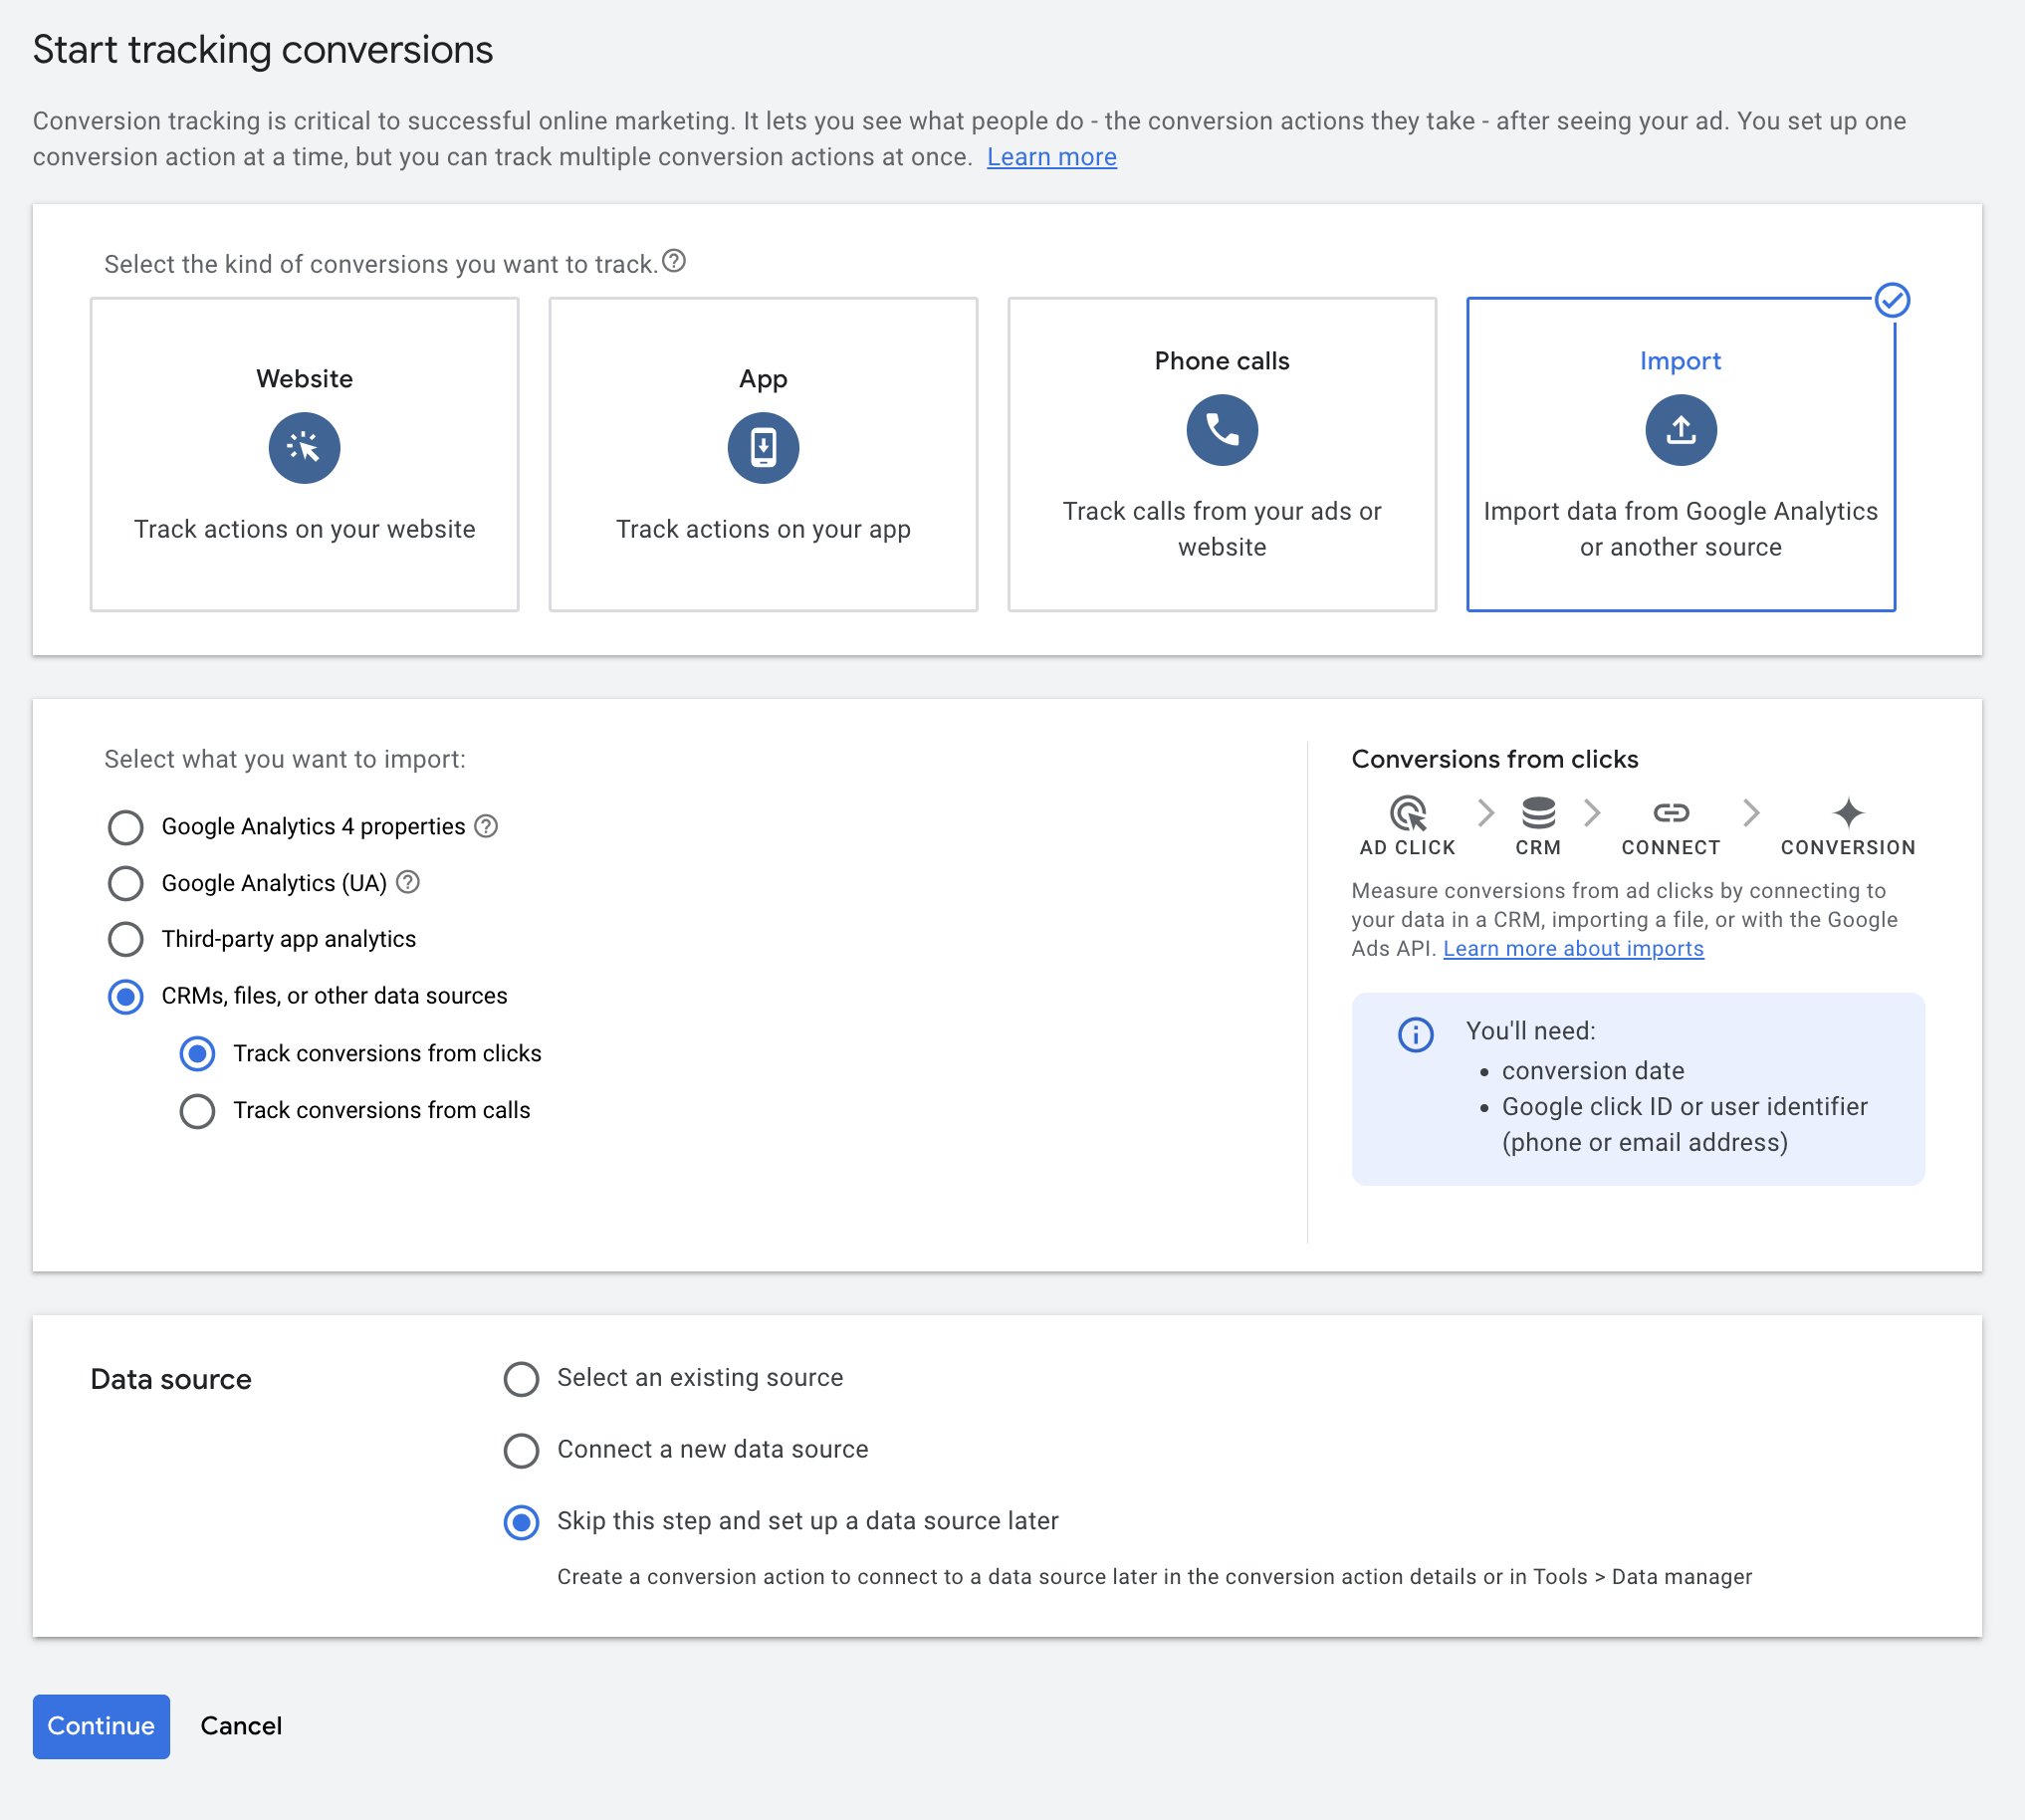Screen dimensions: 2025x1820
Task: Choose Select an existing source option
Action: (x=521, y=1378)
